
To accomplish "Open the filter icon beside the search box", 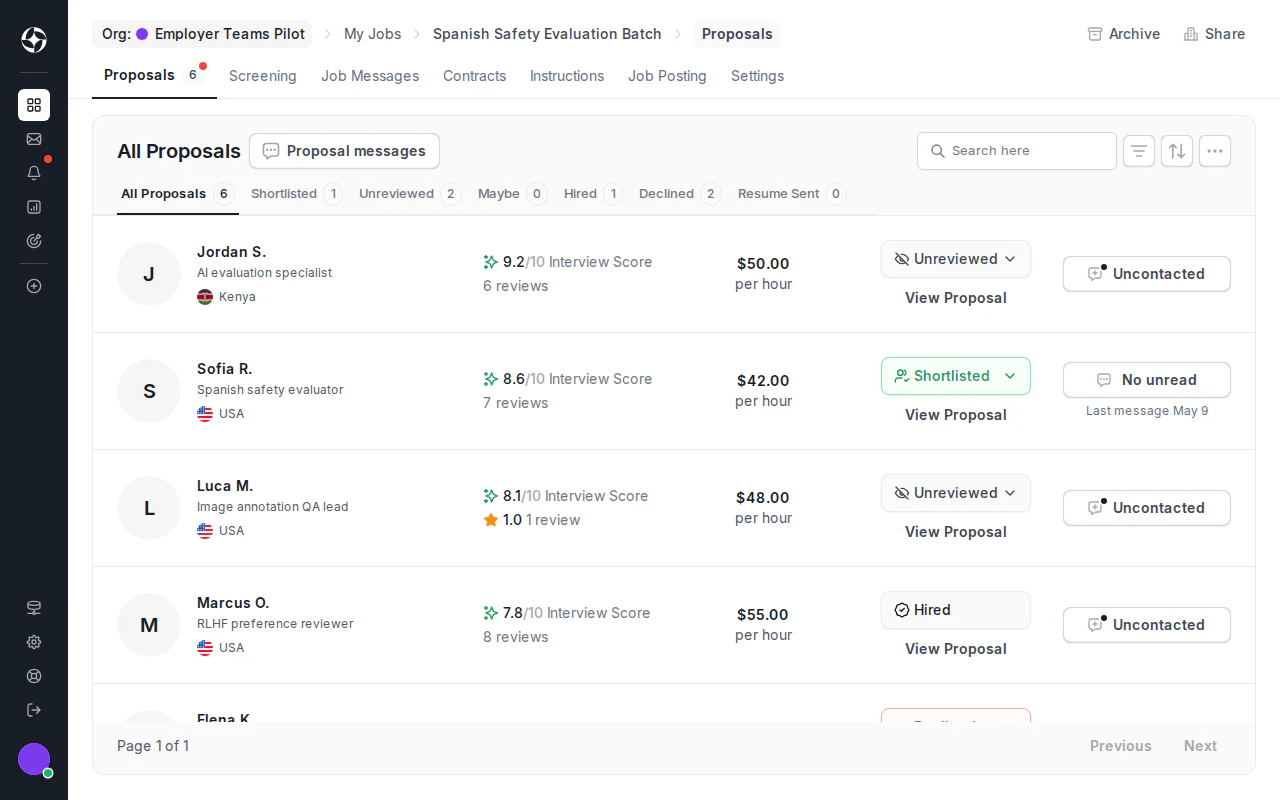I will coord(1139,151).
